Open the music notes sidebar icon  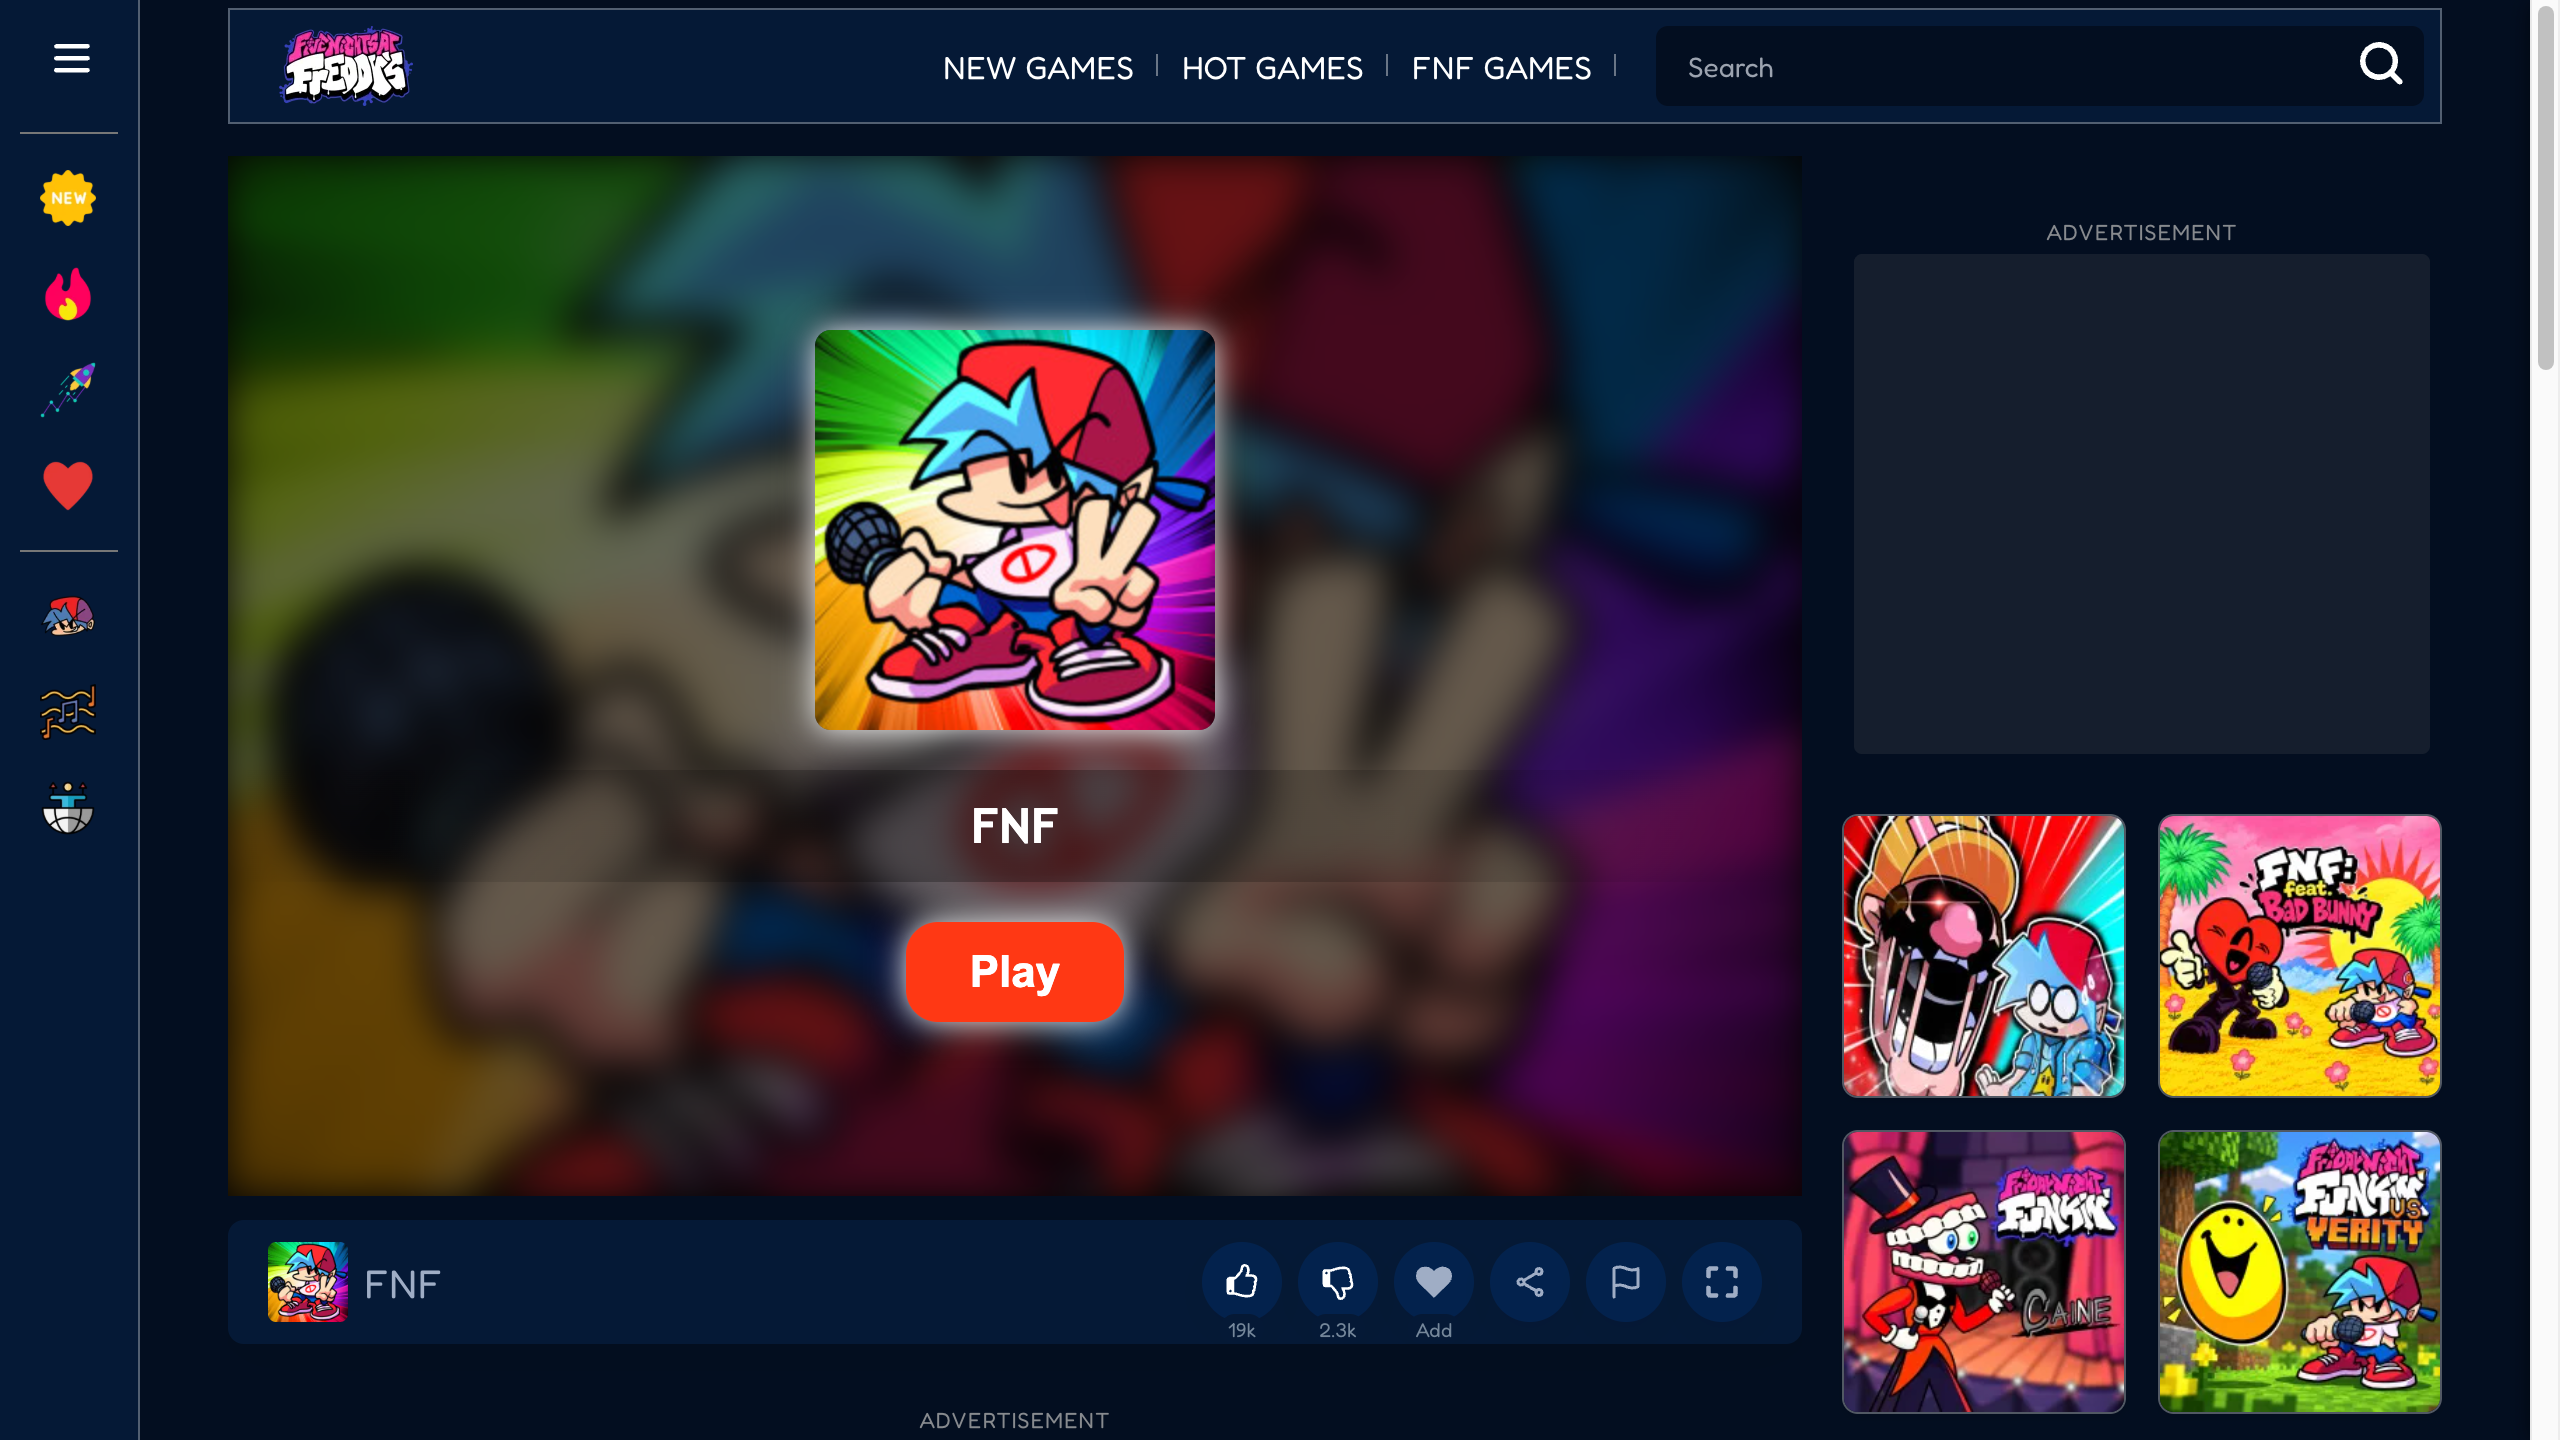[x=68, y=712]
